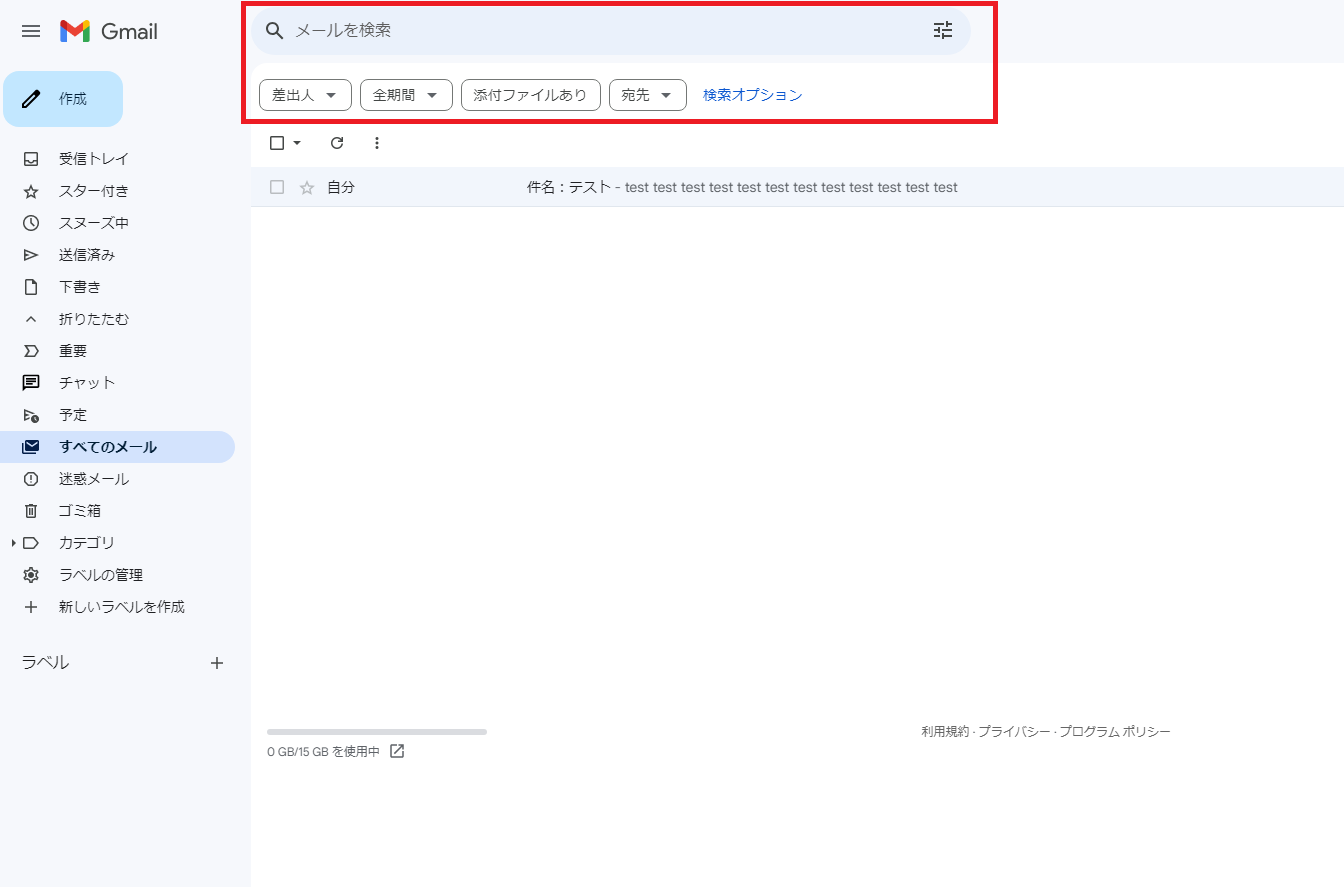Screen dimensions: 1344x887
Task: Click the hamburger main menu icon
Action: 31,31
